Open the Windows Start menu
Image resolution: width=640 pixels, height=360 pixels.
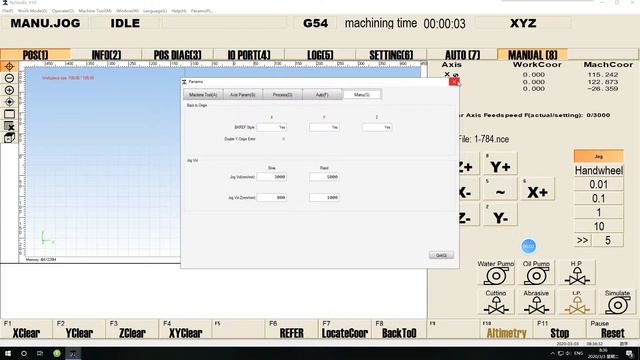8,353
